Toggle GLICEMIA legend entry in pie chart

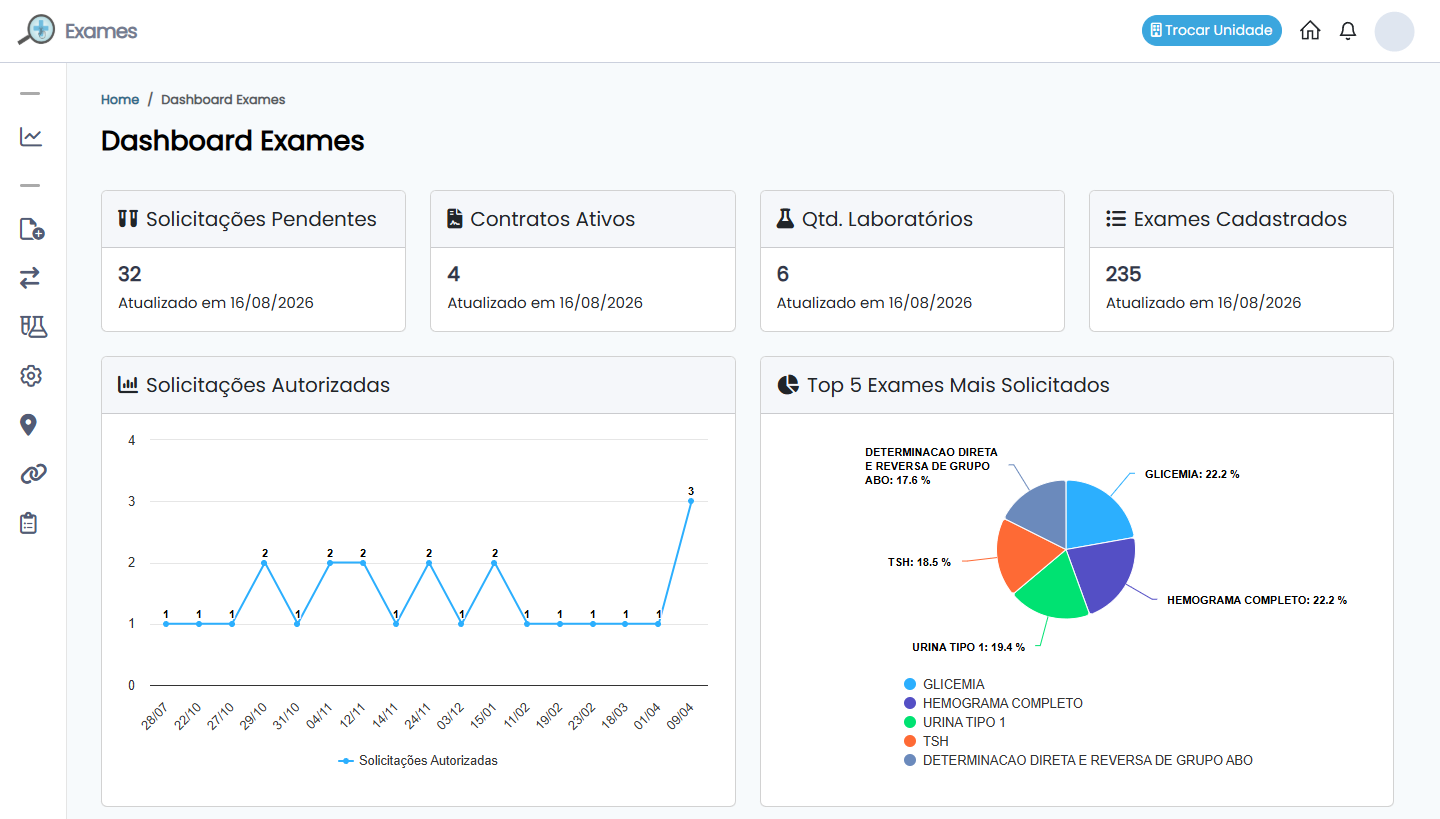[x=944, y=684]
